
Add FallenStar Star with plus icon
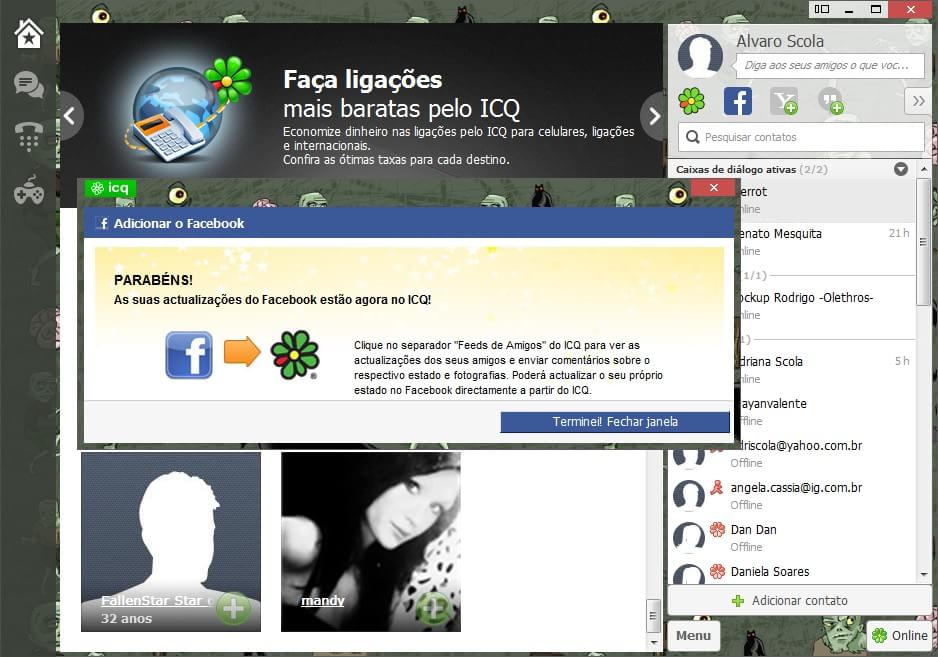coord(233,609)
